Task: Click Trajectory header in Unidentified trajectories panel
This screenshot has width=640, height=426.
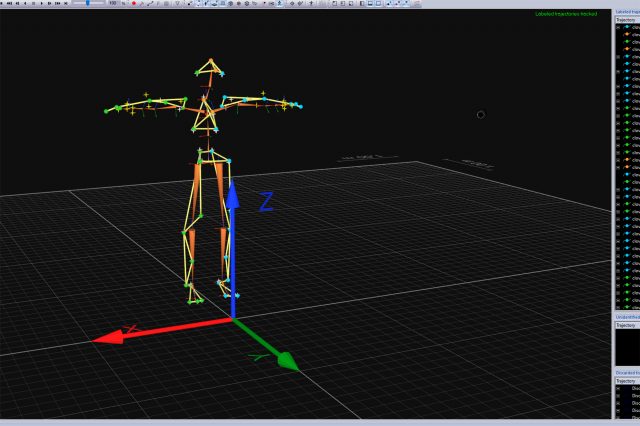Action: pyautogui.click(x=625, y=325)
